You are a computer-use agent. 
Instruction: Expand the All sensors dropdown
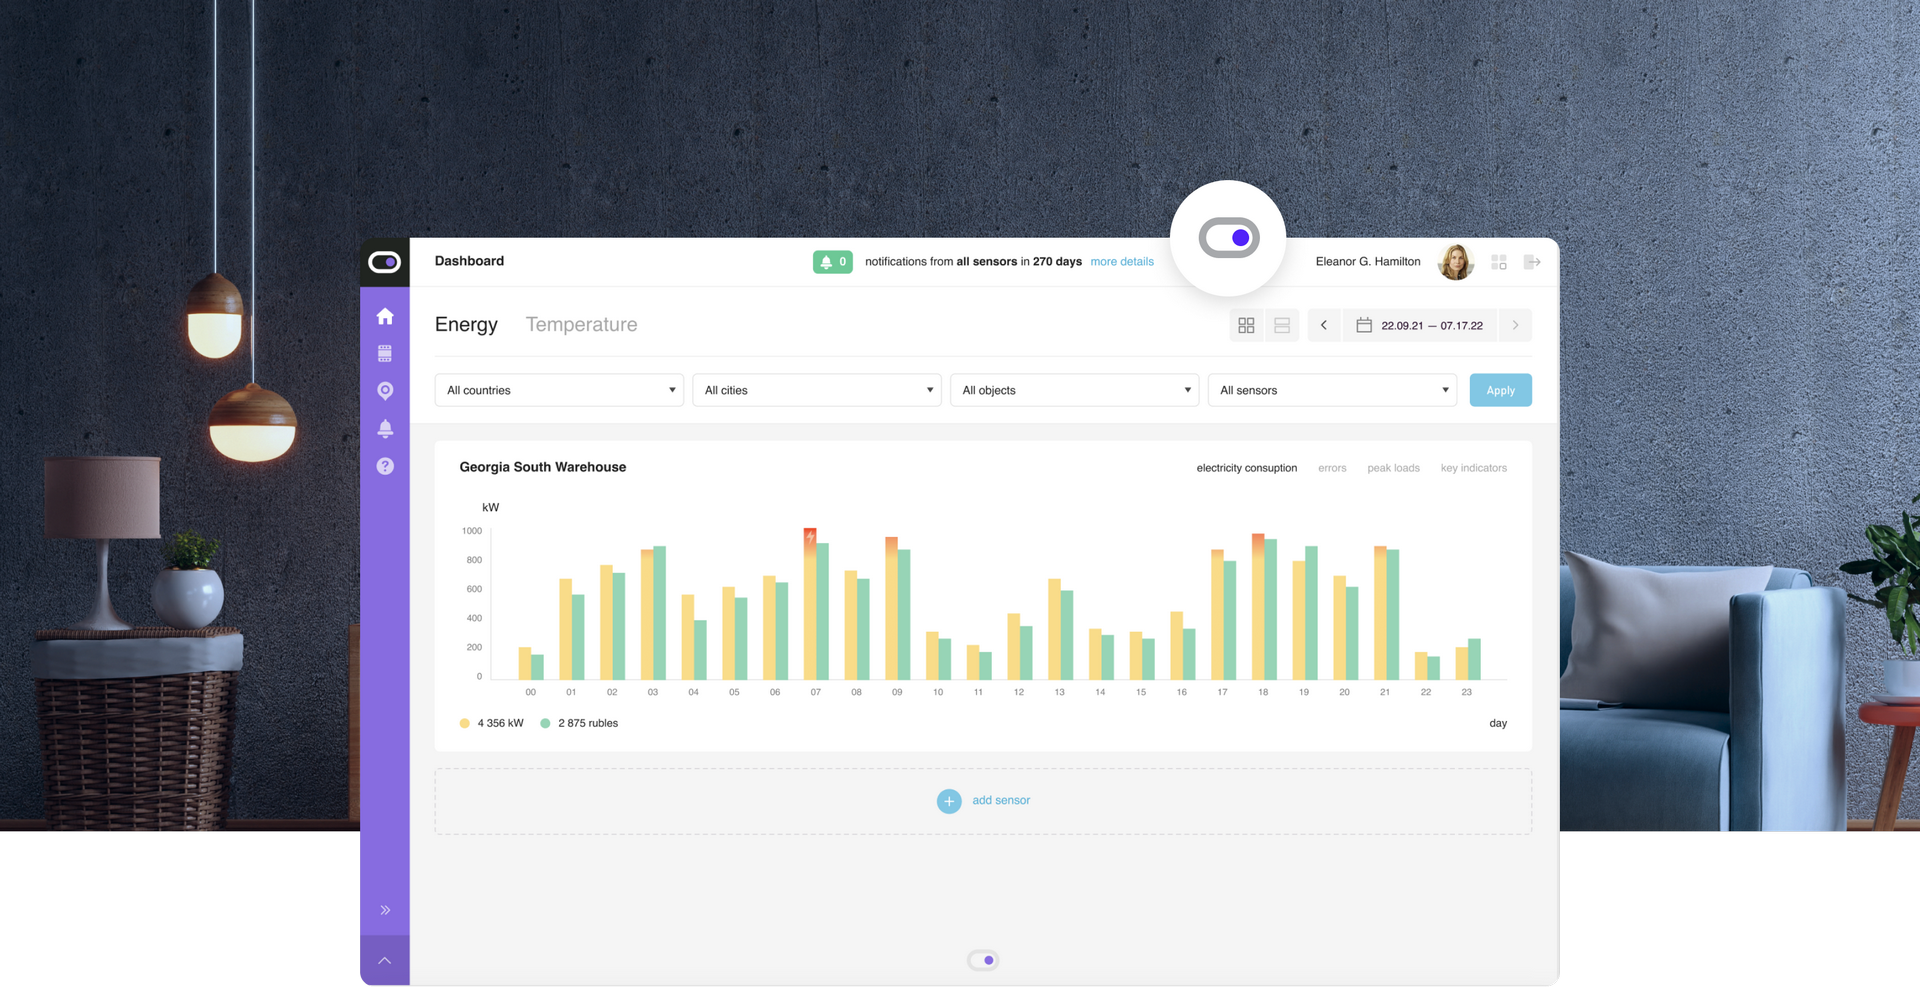1332,390
